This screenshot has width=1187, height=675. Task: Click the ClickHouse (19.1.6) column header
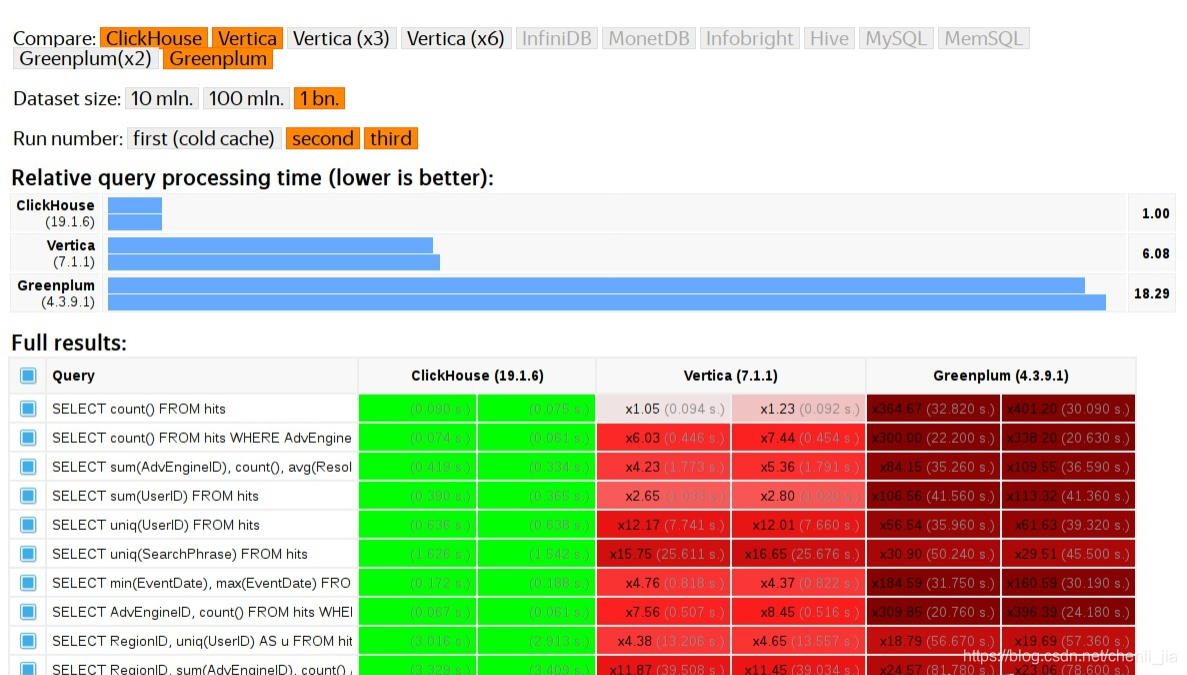tap(477, 375)
